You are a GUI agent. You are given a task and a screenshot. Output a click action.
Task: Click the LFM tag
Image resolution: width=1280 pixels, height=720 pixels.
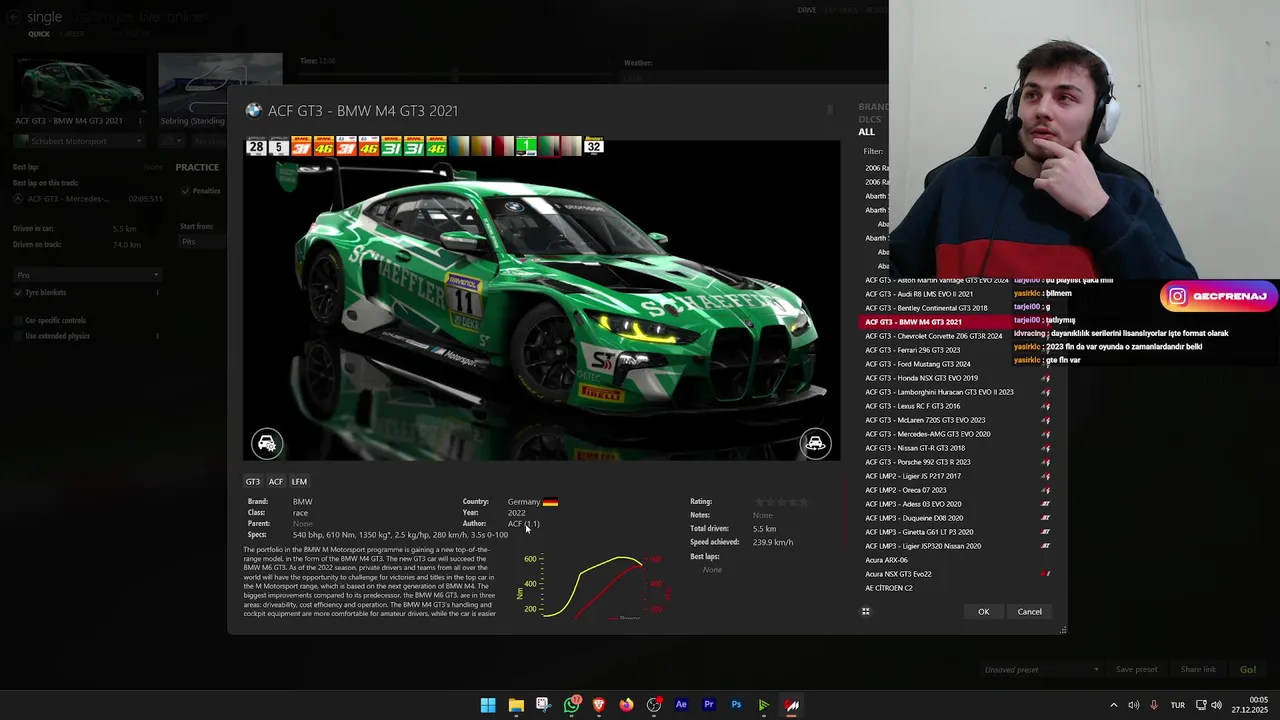pos(299,482)
